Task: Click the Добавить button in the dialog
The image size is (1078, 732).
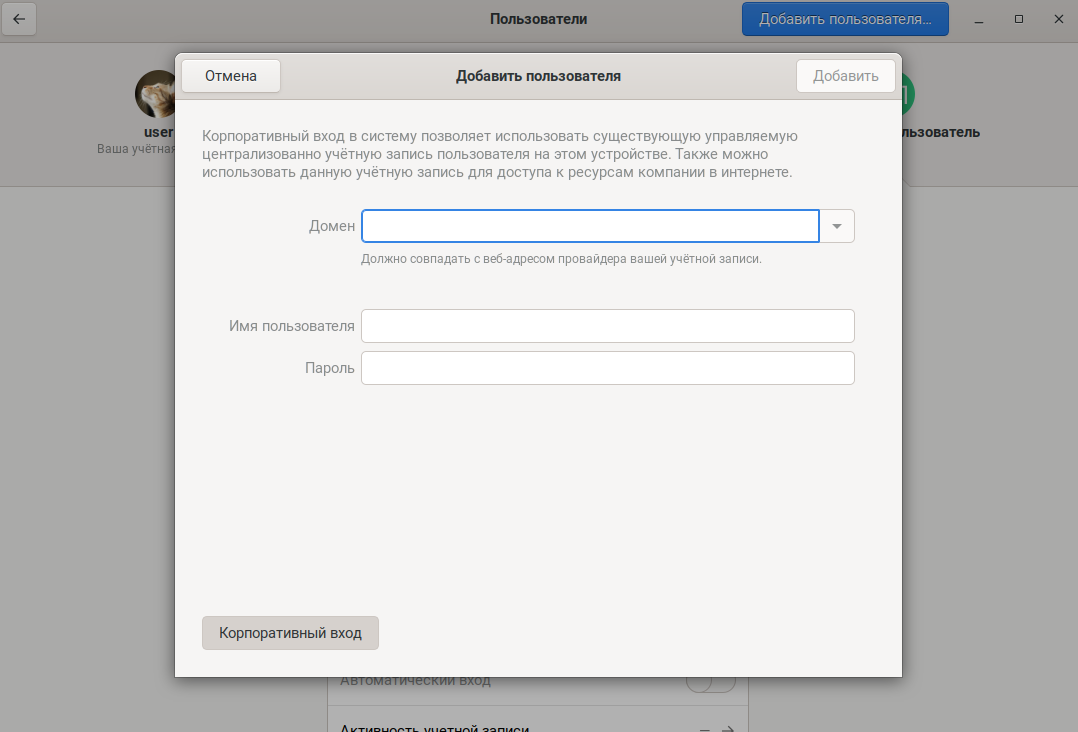Action: coord(845,76)
